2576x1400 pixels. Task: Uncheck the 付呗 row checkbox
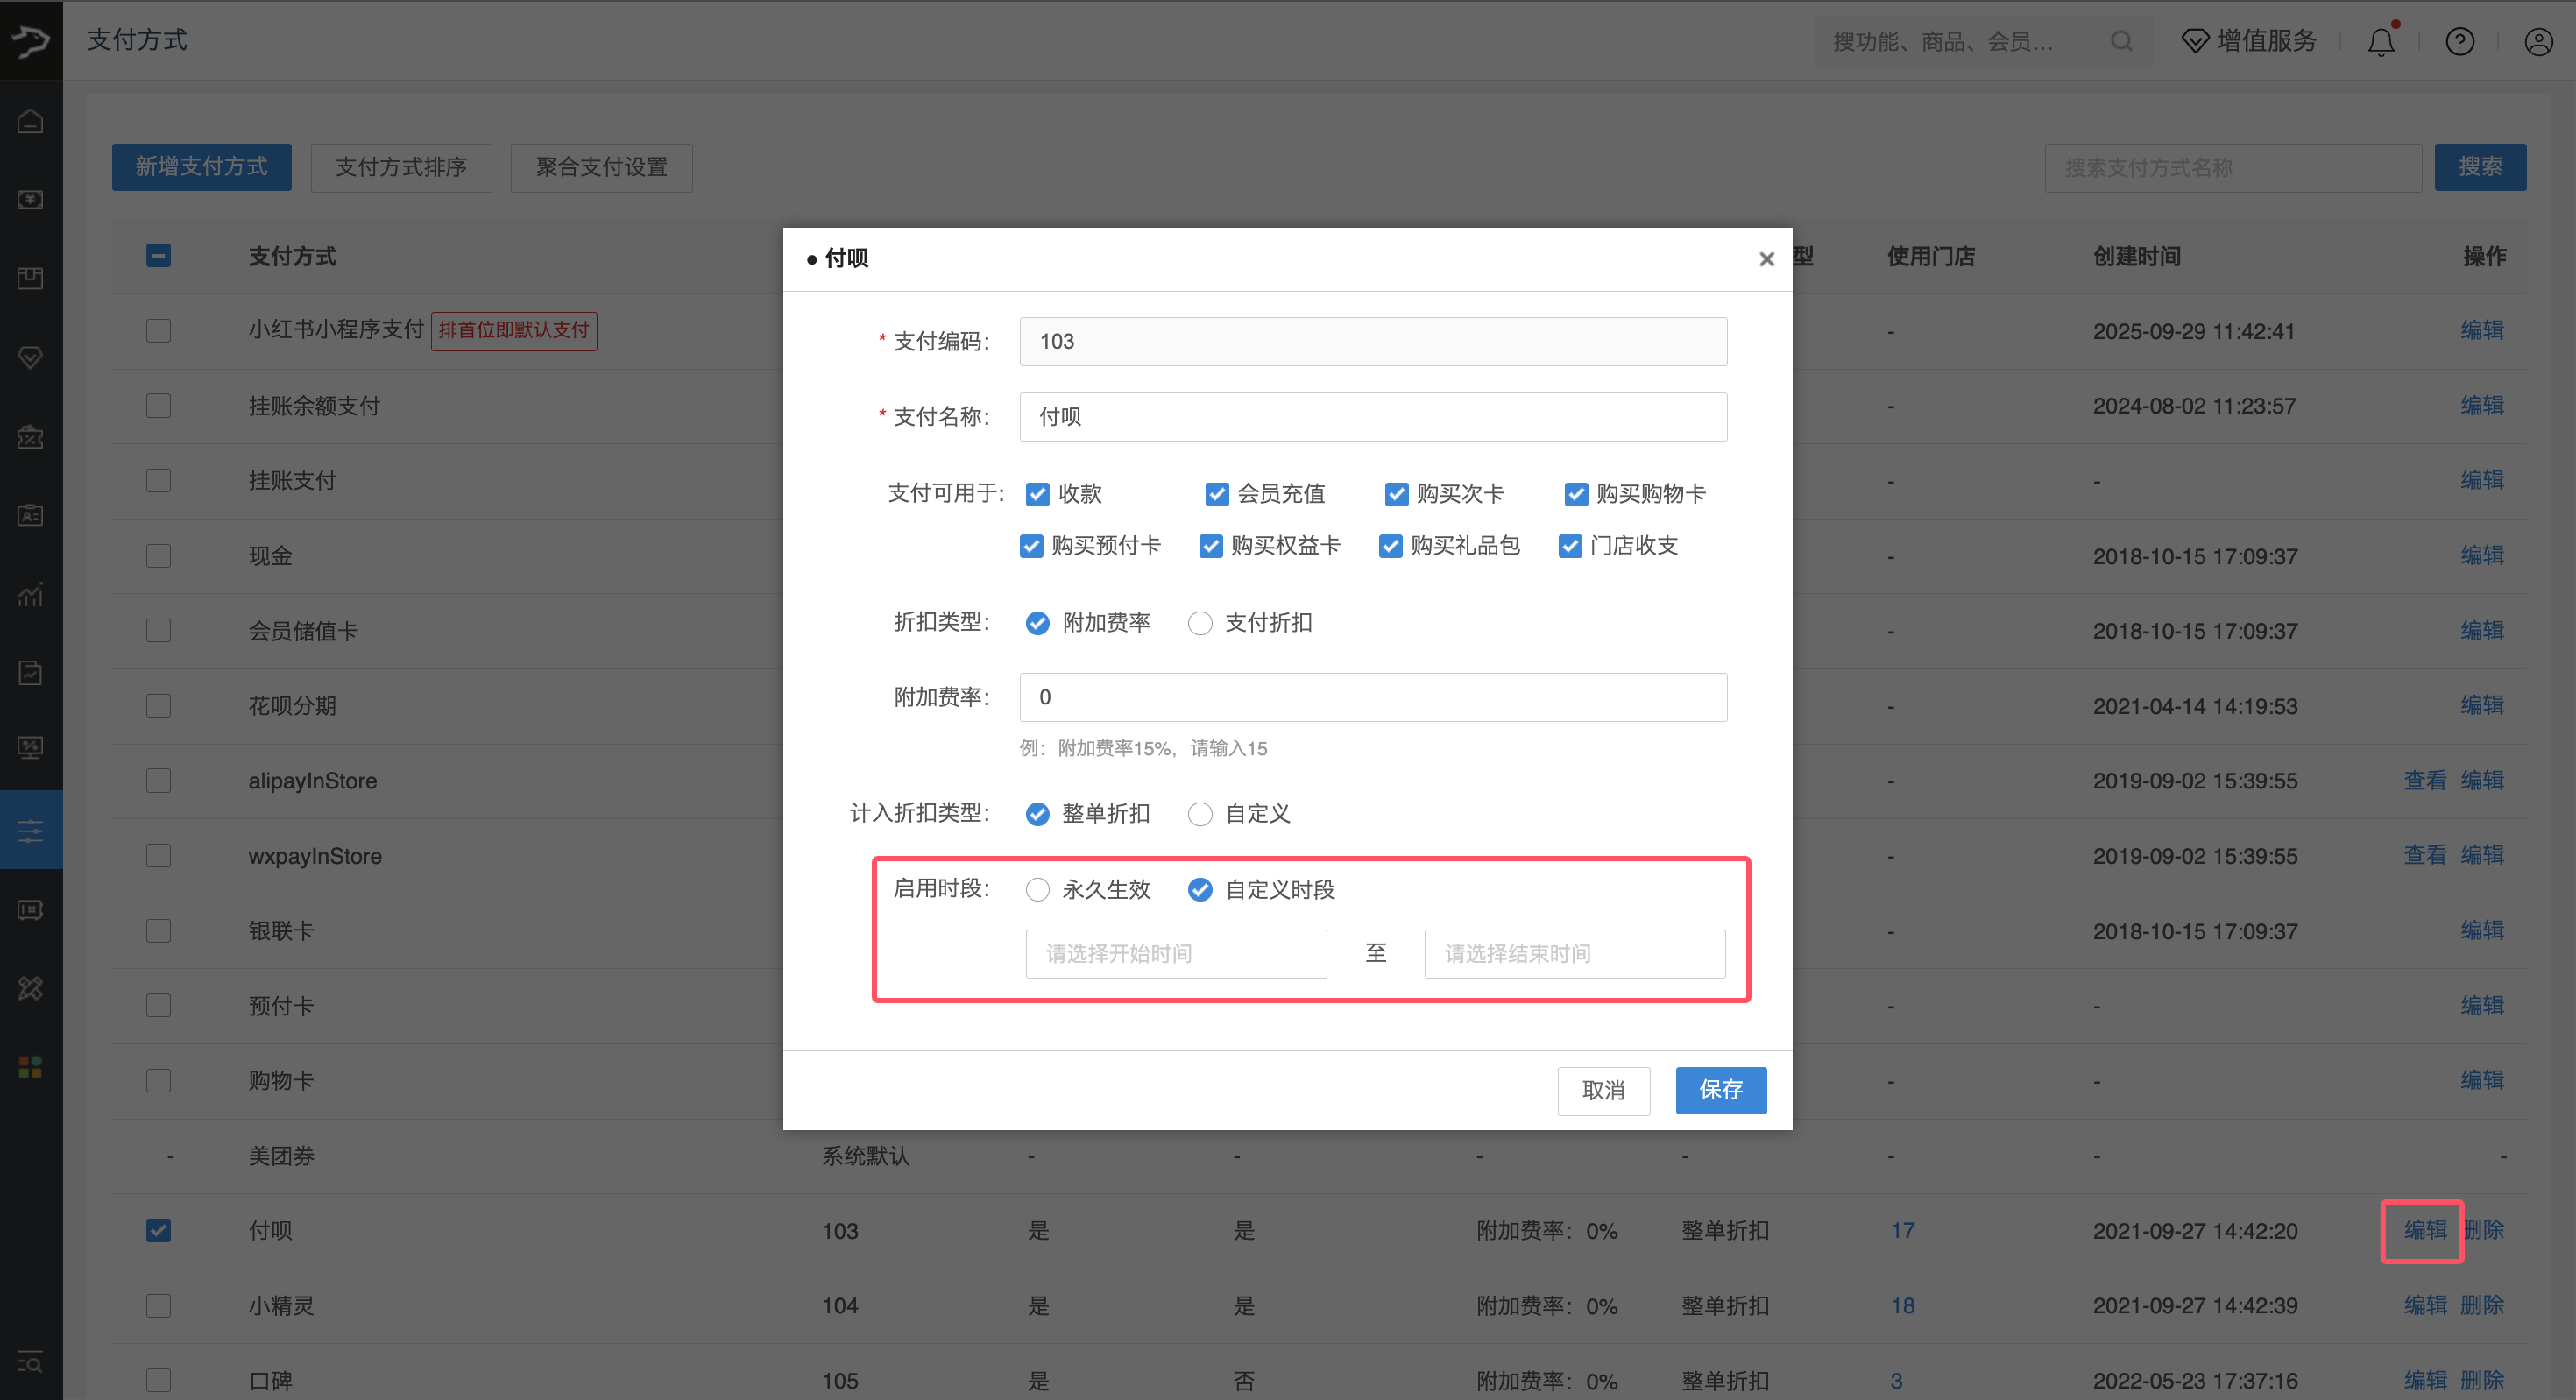click(158, 1230)
